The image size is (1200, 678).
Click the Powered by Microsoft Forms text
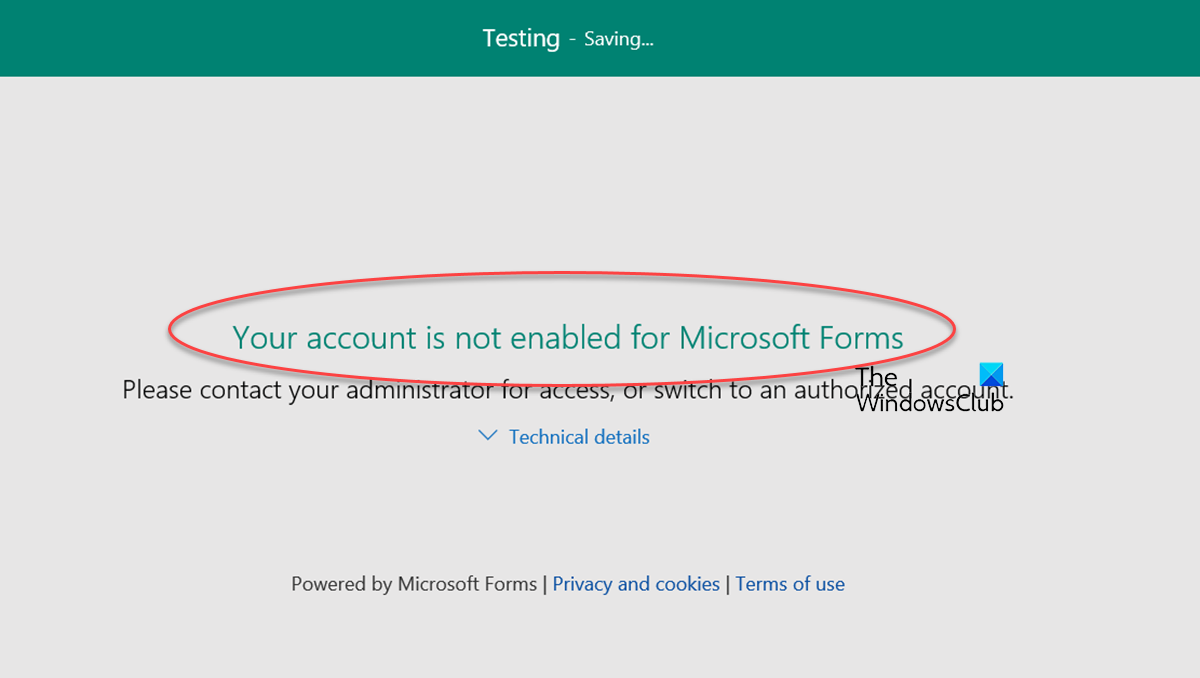tap(414, 584)
